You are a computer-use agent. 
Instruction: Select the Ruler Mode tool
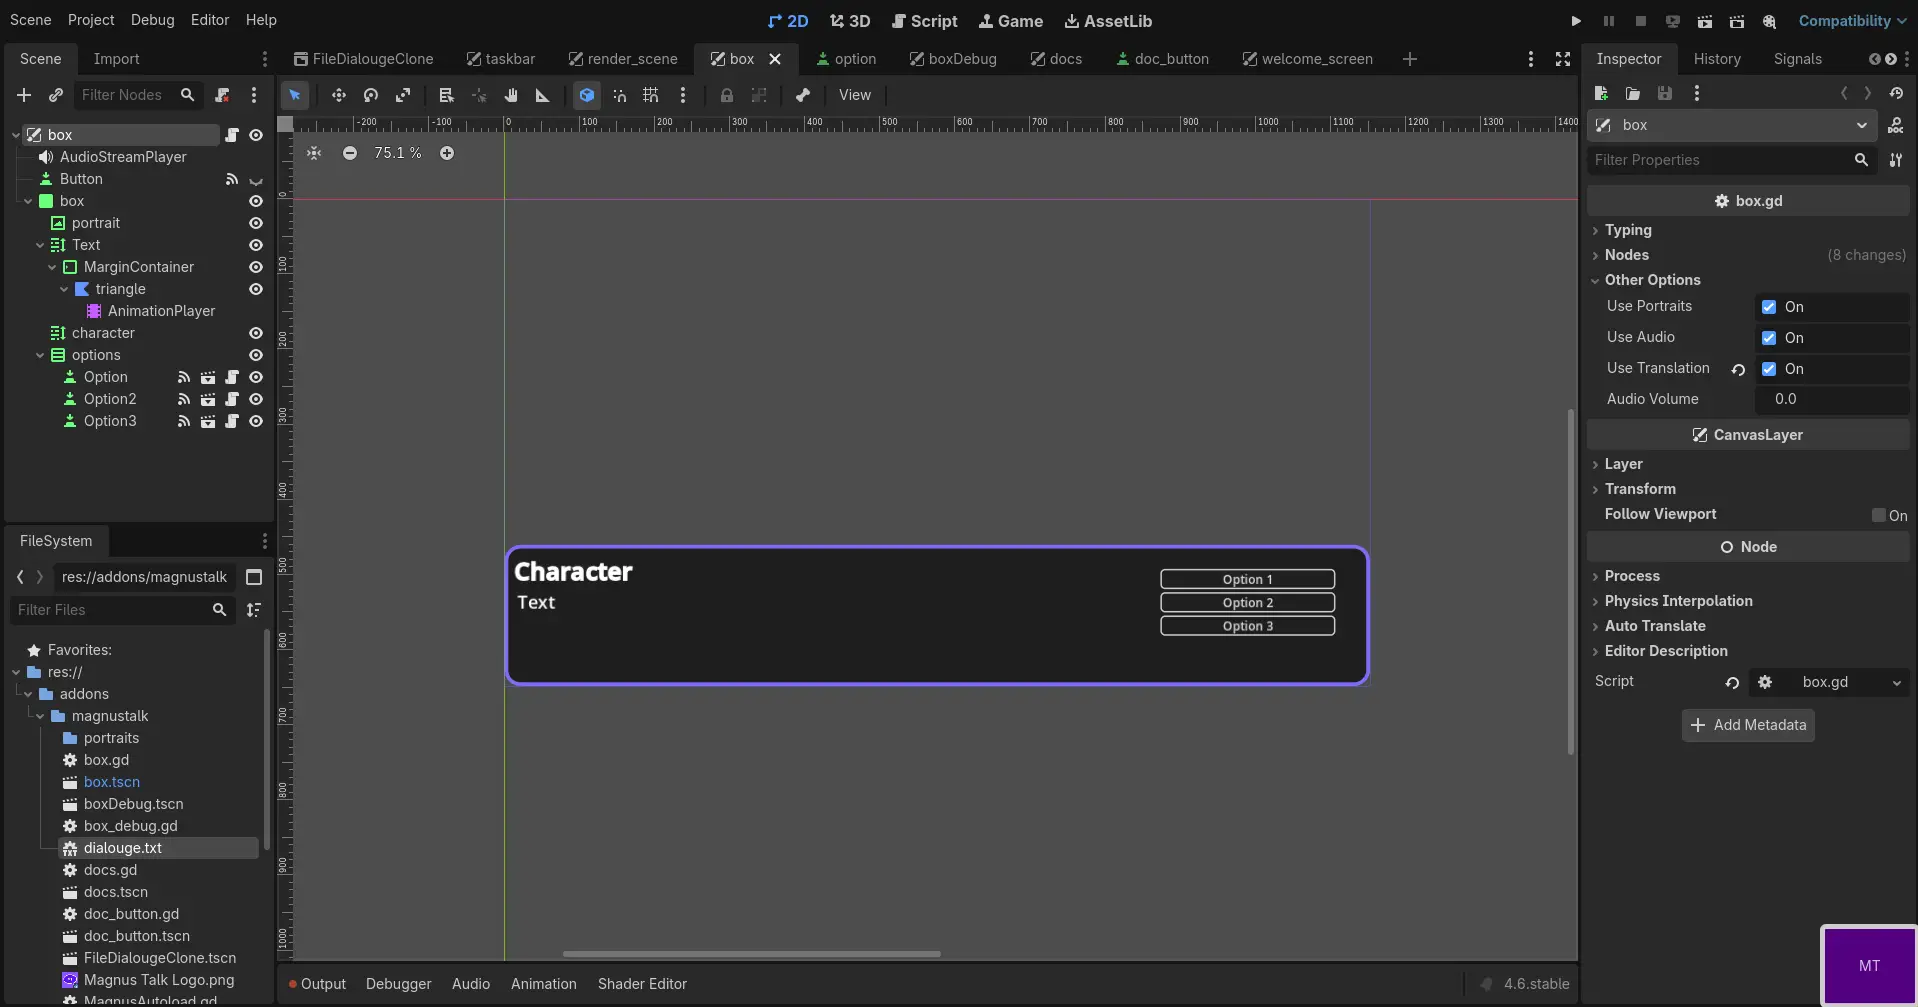543,95
